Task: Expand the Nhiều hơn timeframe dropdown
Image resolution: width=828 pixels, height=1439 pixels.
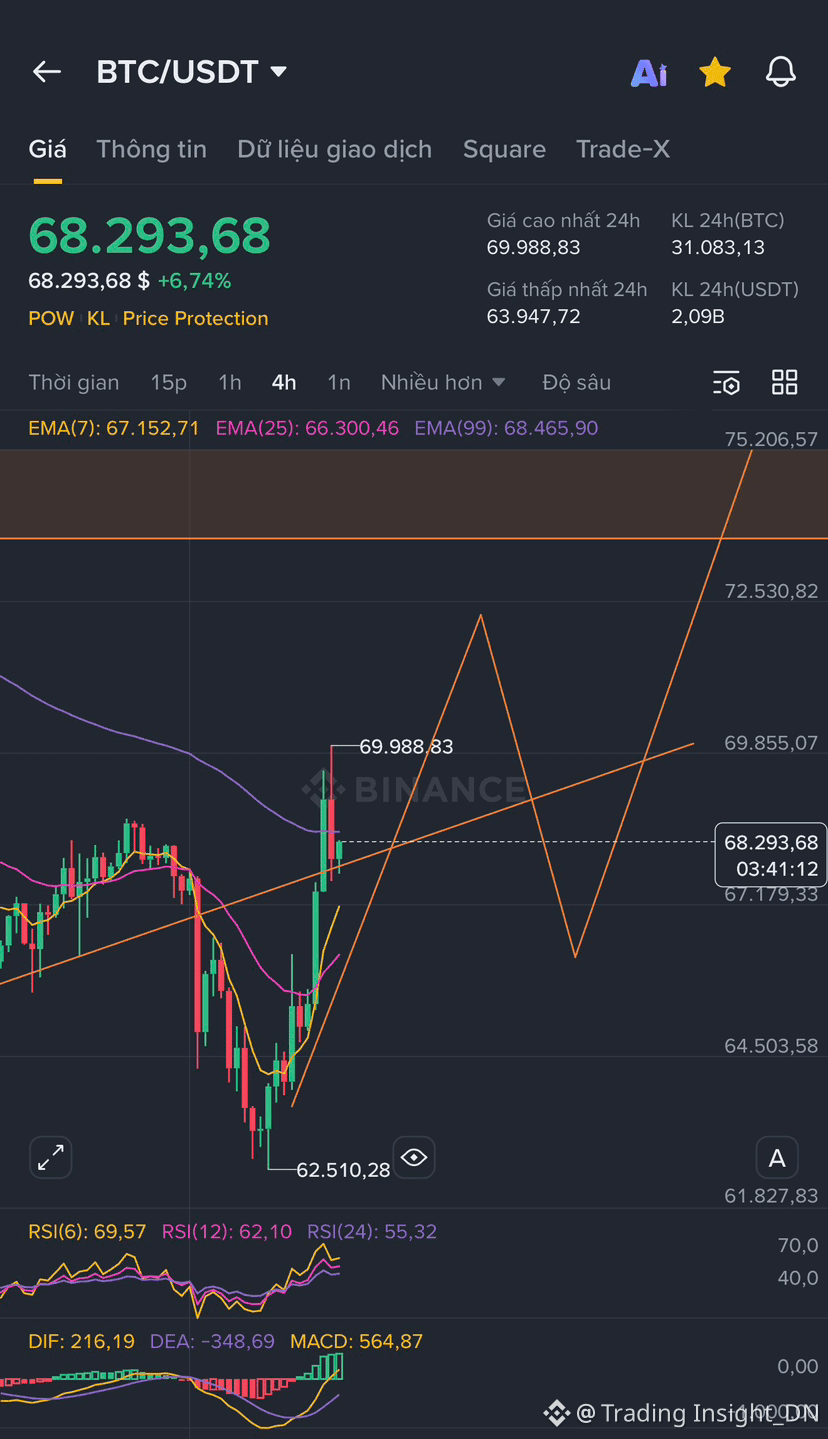Action: (x=443, y=382)
